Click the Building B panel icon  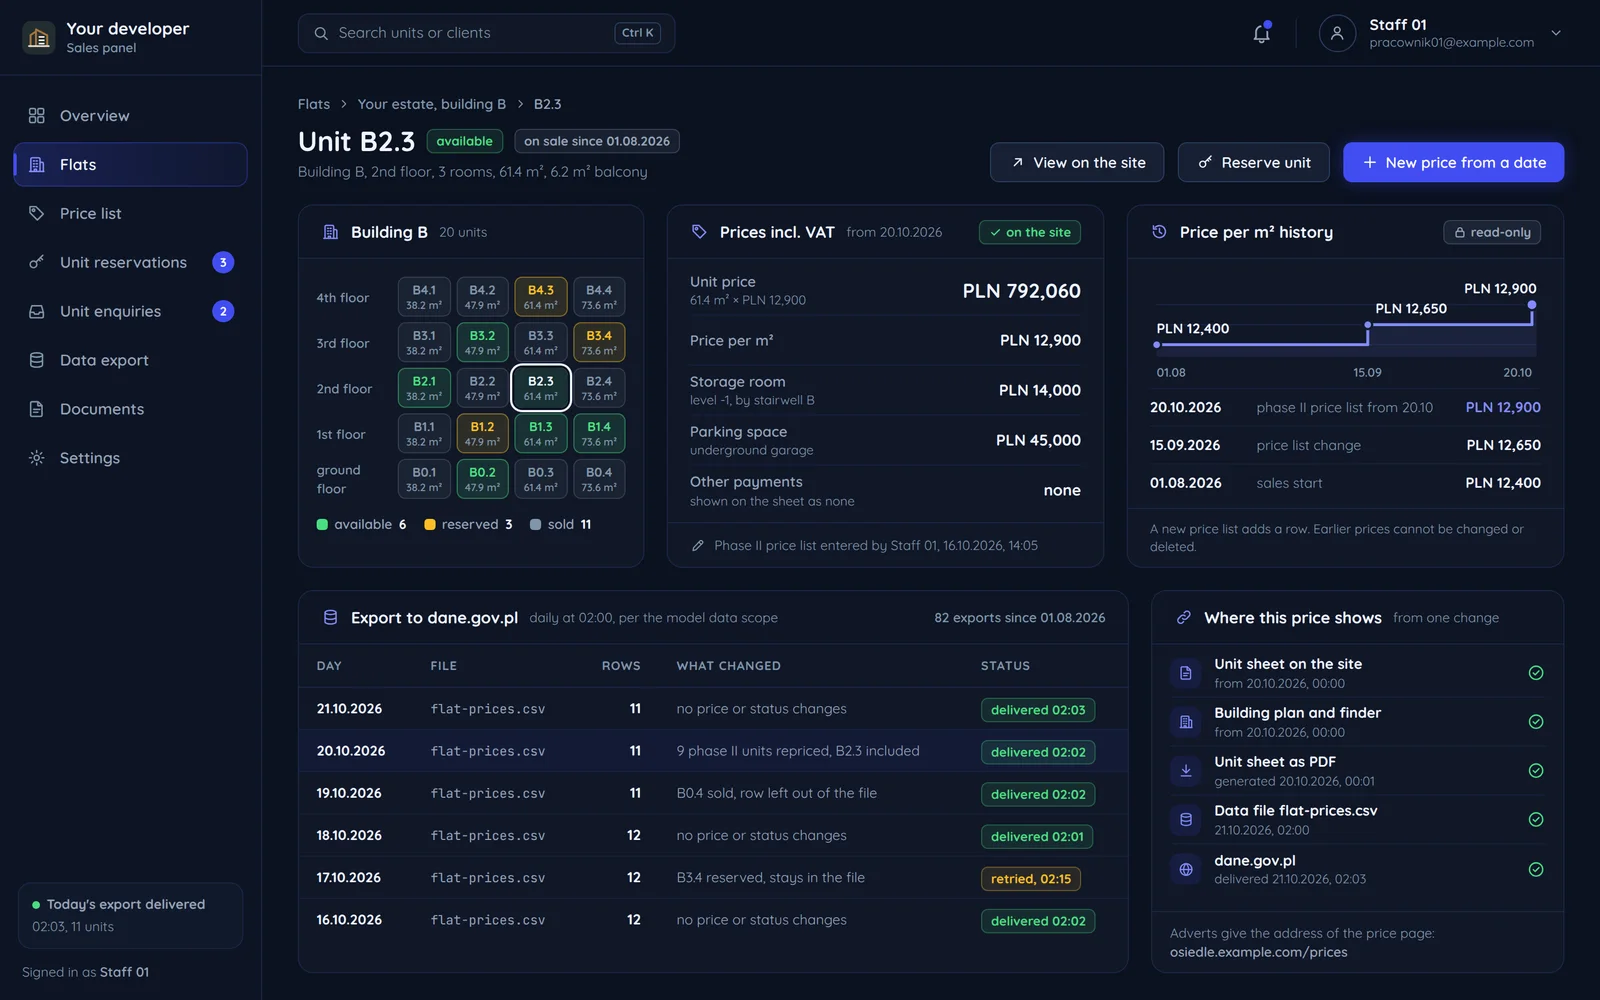pyautogui.click(x=331, y=232)
